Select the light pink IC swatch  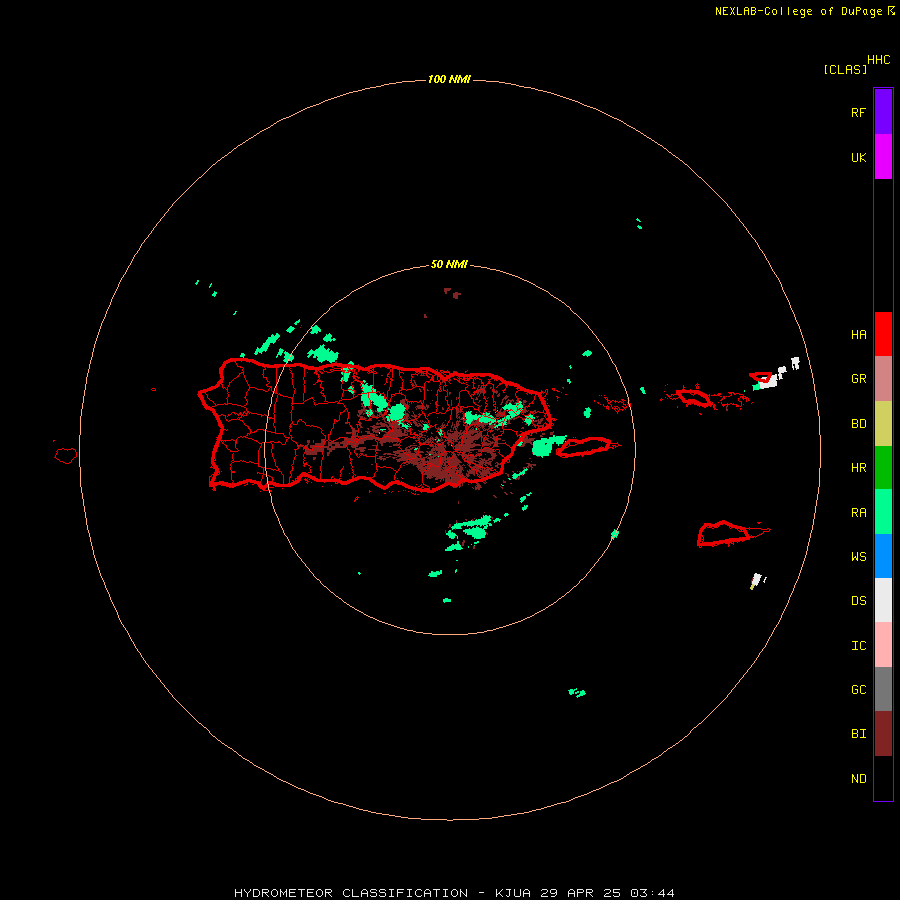(x=883, y=645)
